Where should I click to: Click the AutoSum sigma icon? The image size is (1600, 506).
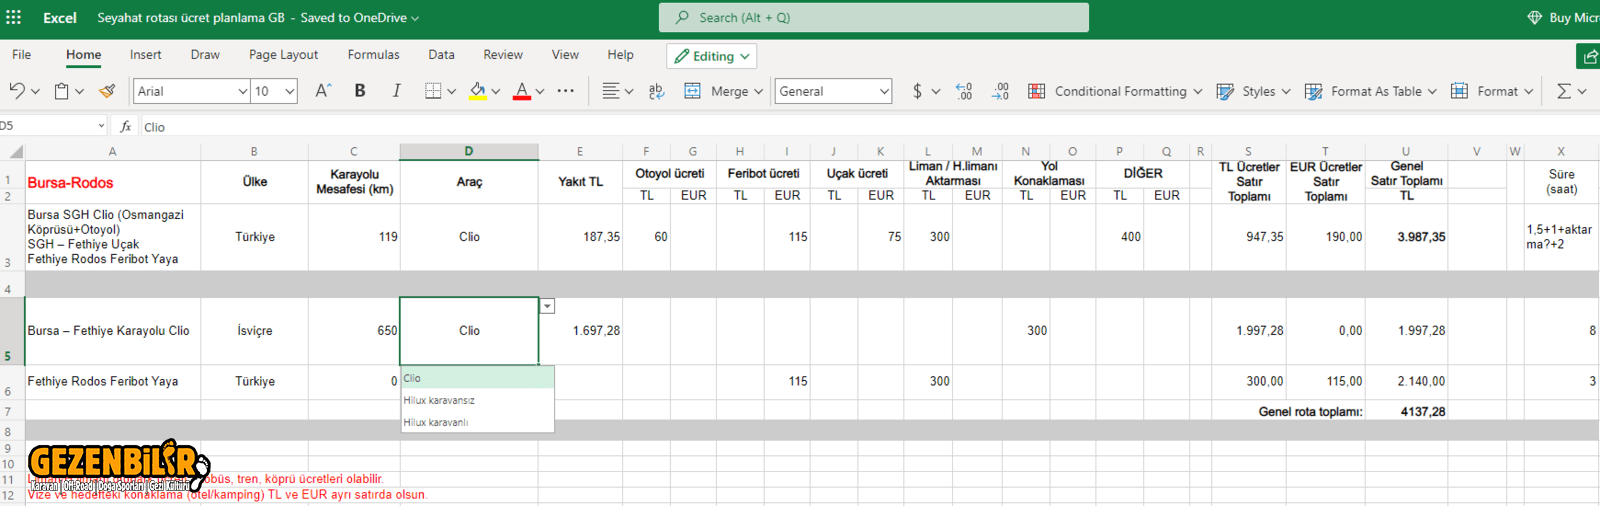(x=1563, y=91)
